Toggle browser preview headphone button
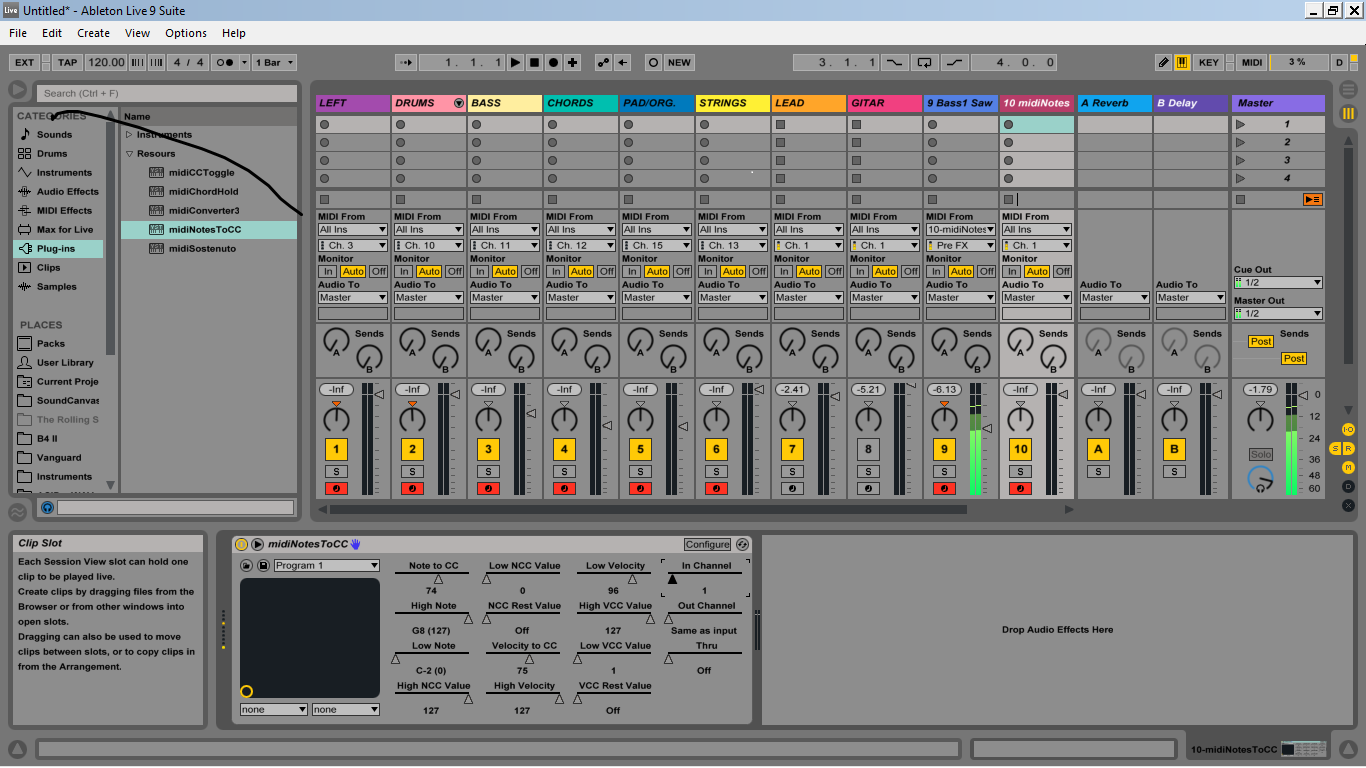Viewport: 1366px width, 768px height. [x=47, y=508]
